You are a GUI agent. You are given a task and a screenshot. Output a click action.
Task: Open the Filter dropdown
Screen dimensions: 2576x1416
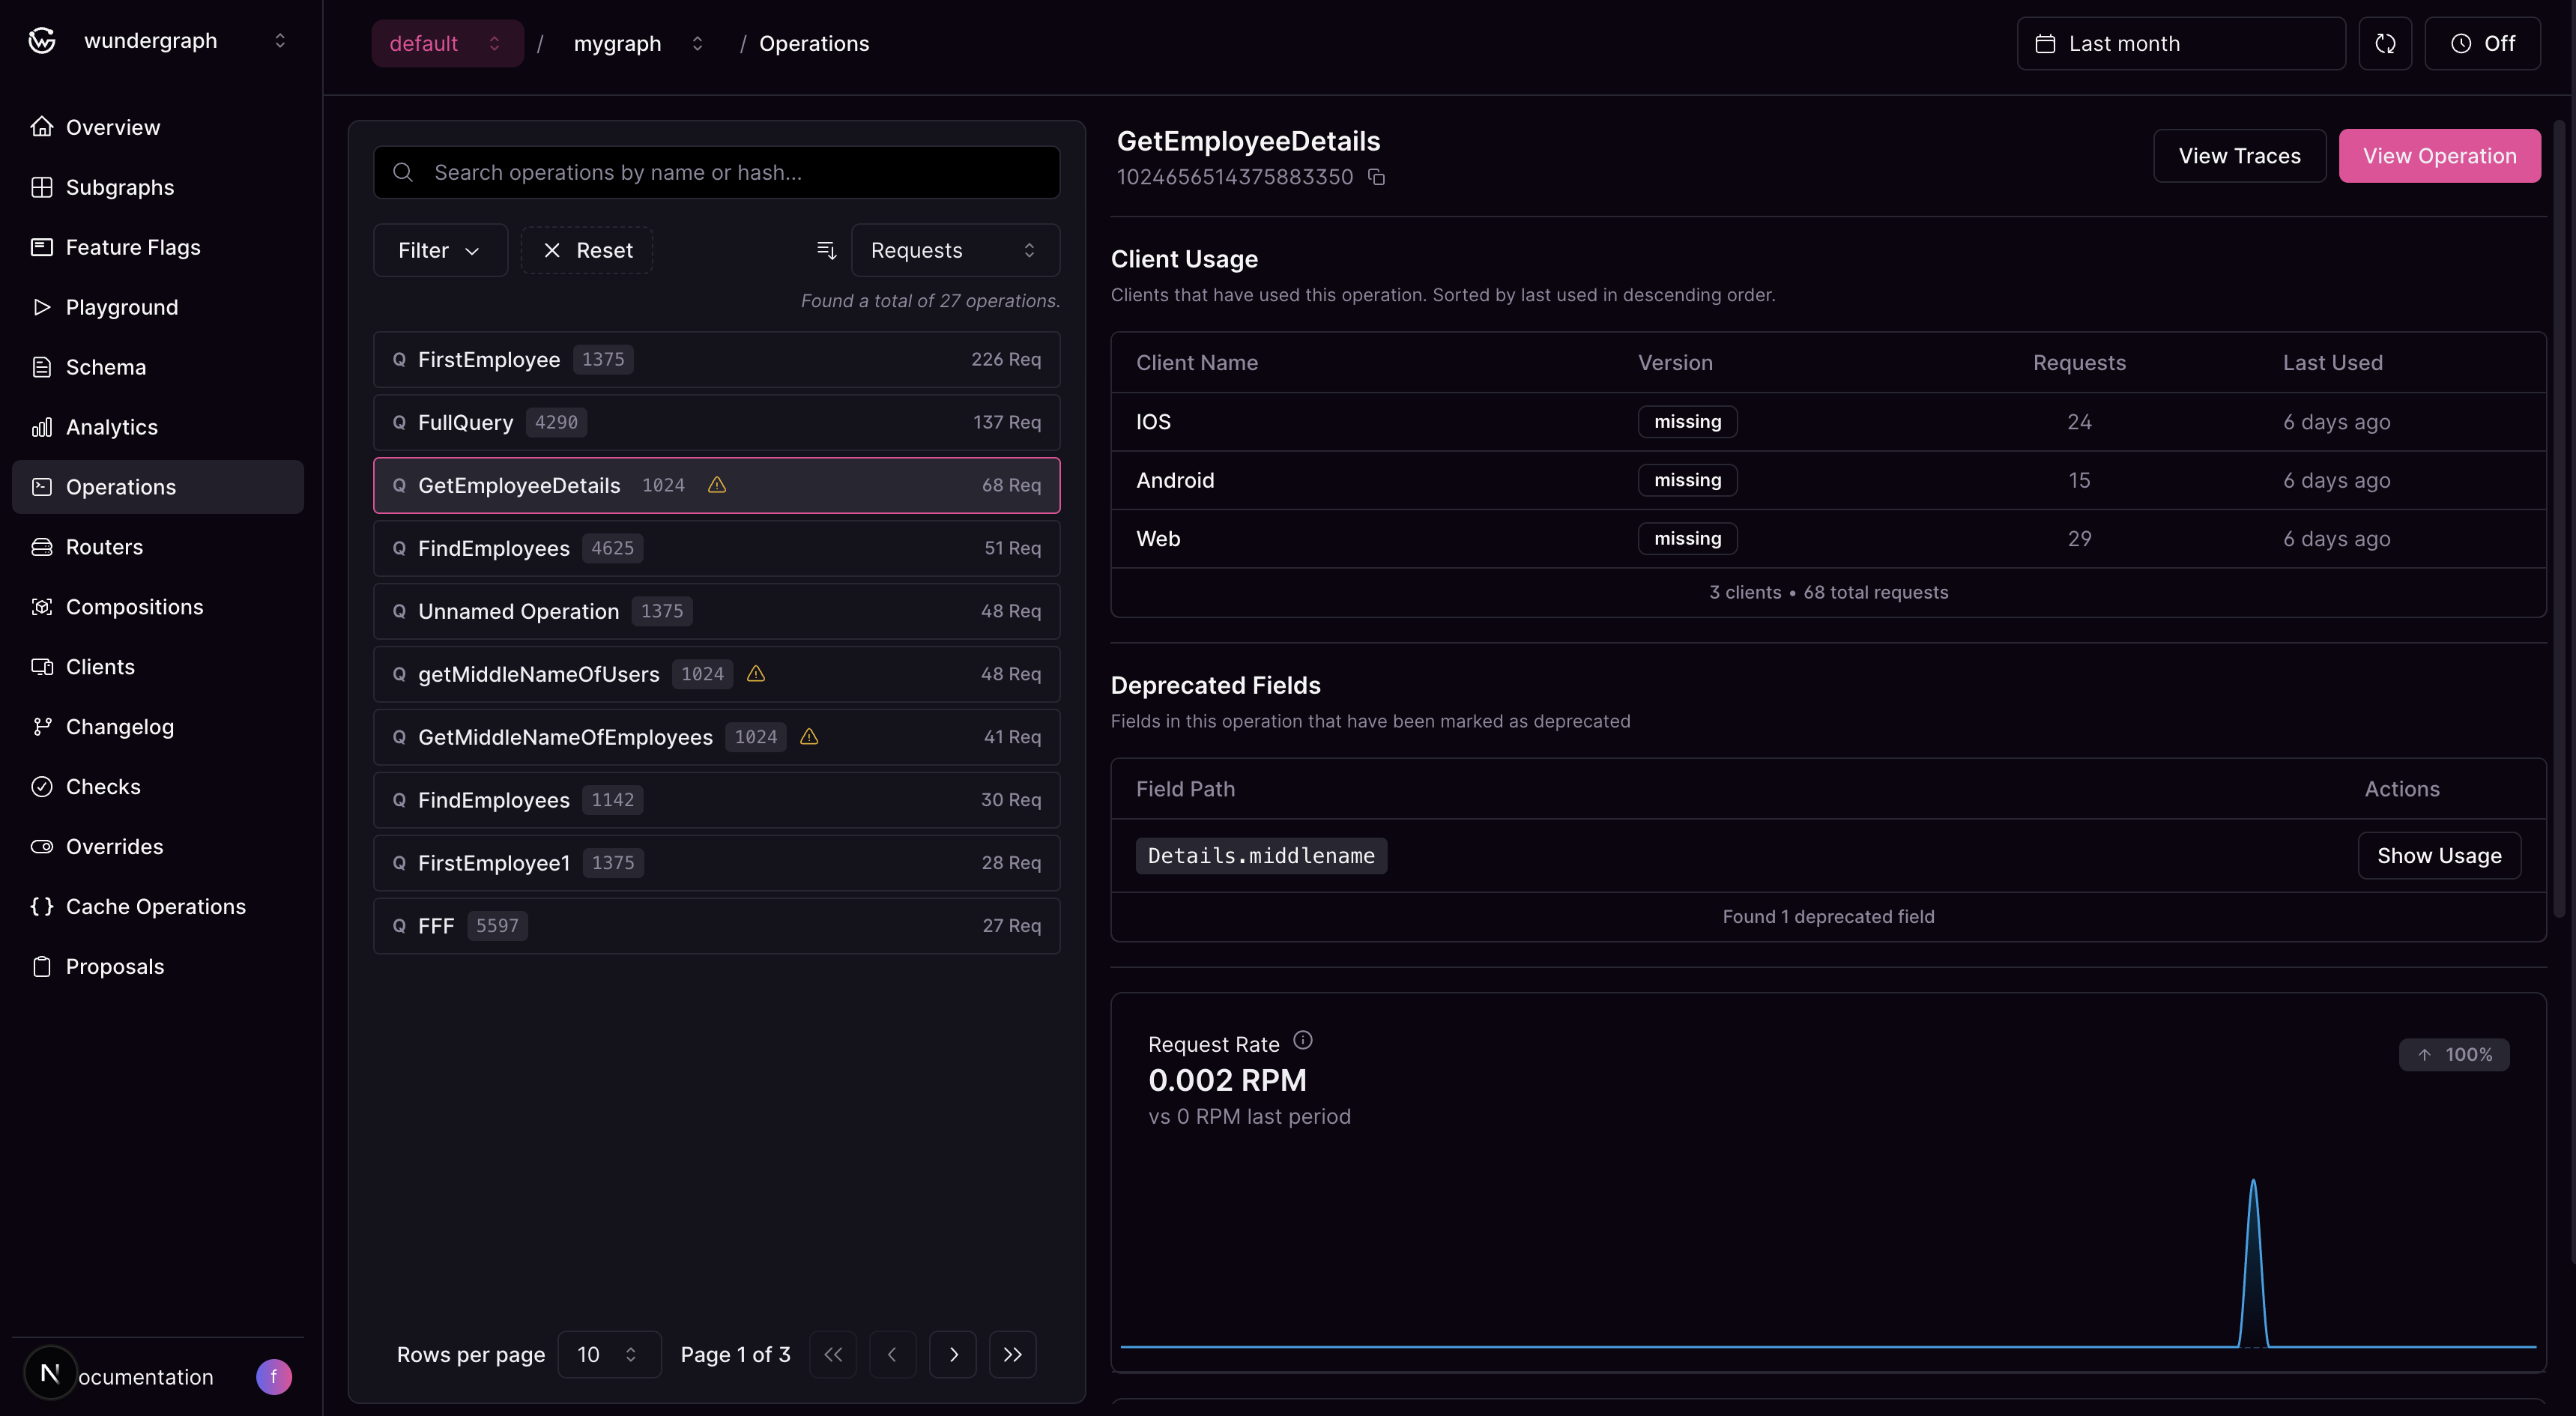(440, 250)
